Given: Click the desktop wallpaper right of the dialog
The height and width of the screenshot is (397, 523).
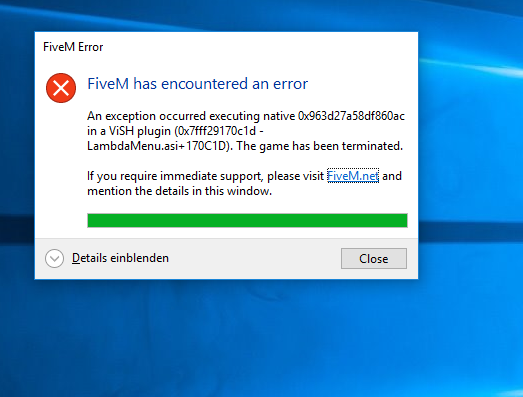Looking at the screenshot, I should pos(470,150).
